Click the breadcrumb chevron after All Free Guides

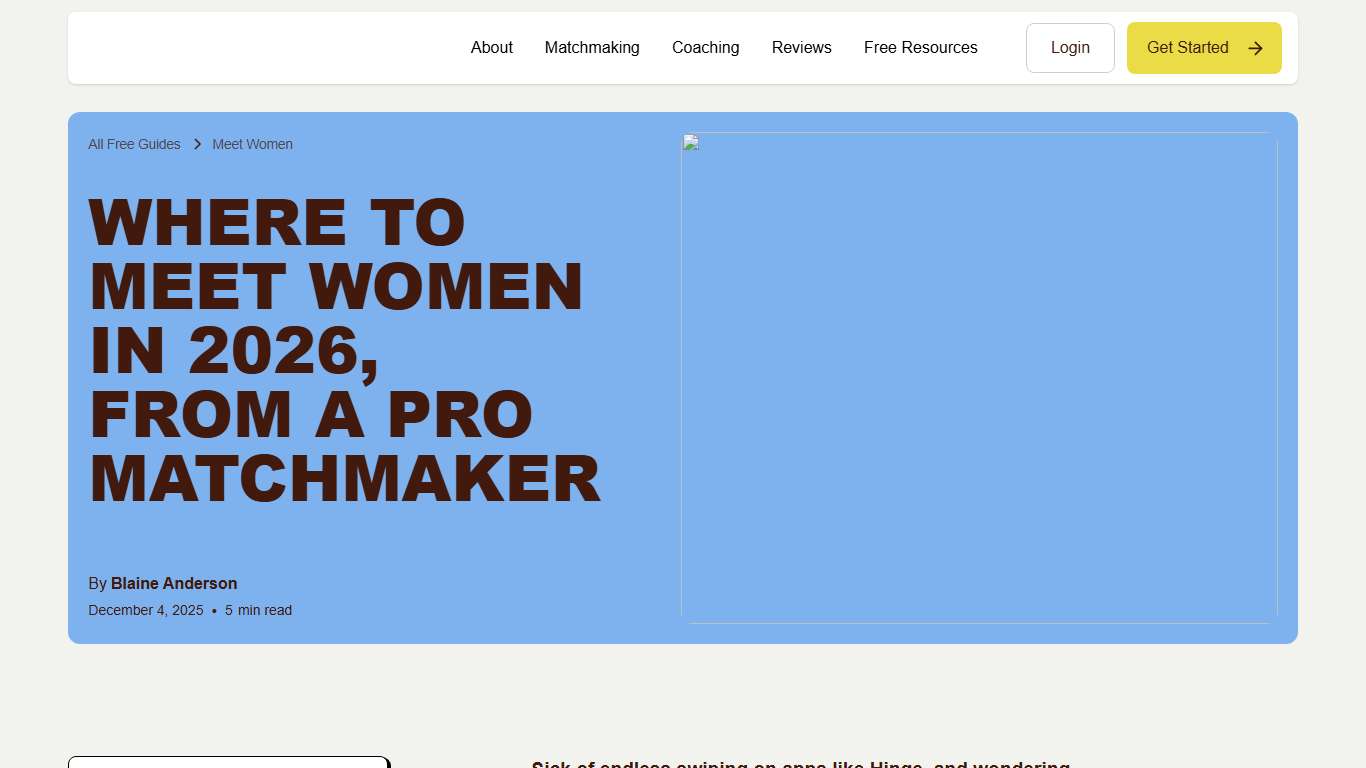pos(197,144)
